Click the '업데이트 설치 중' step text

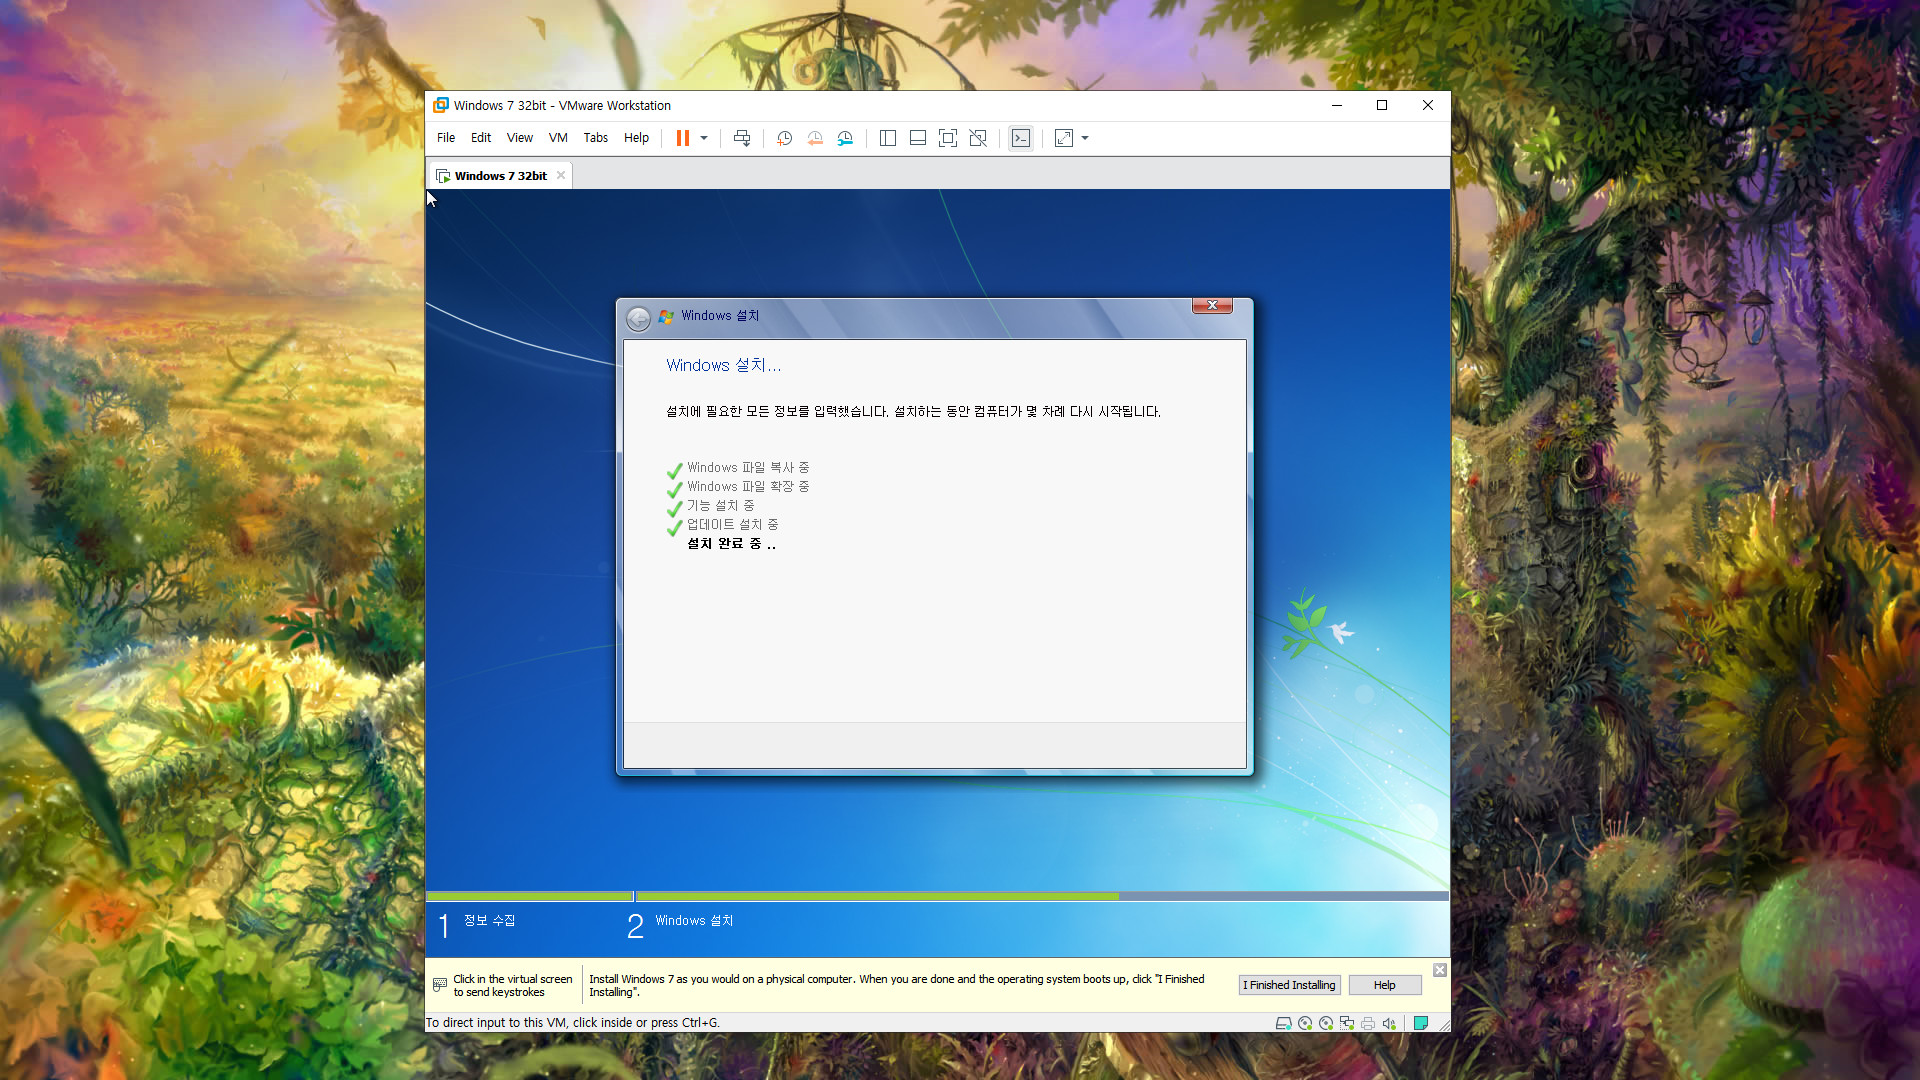[732, 525]
